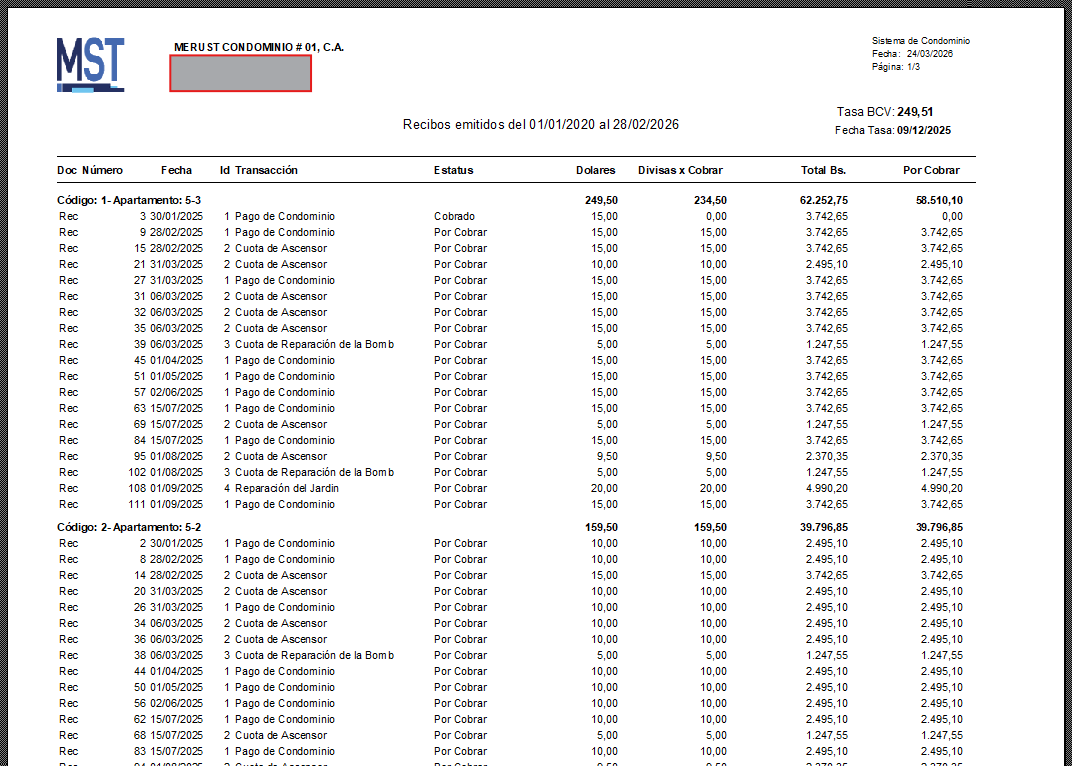Viewport: 1072px width, 766px height.
Task: Click the 'Página: 1/3' page indicator
Action: 896,67
